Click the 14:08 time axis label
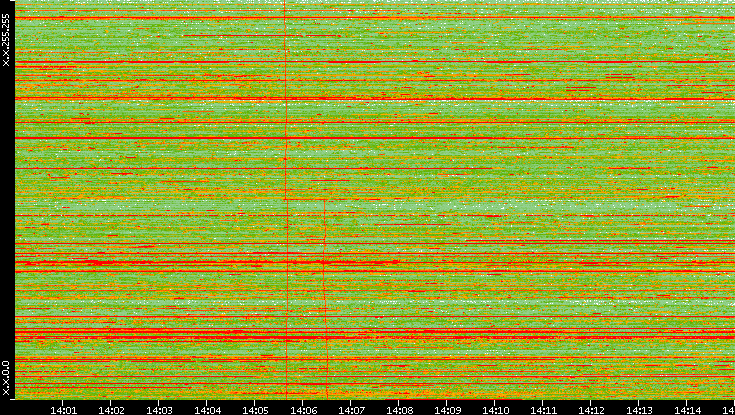Viewport: 735px width, 415px height. 398,410
